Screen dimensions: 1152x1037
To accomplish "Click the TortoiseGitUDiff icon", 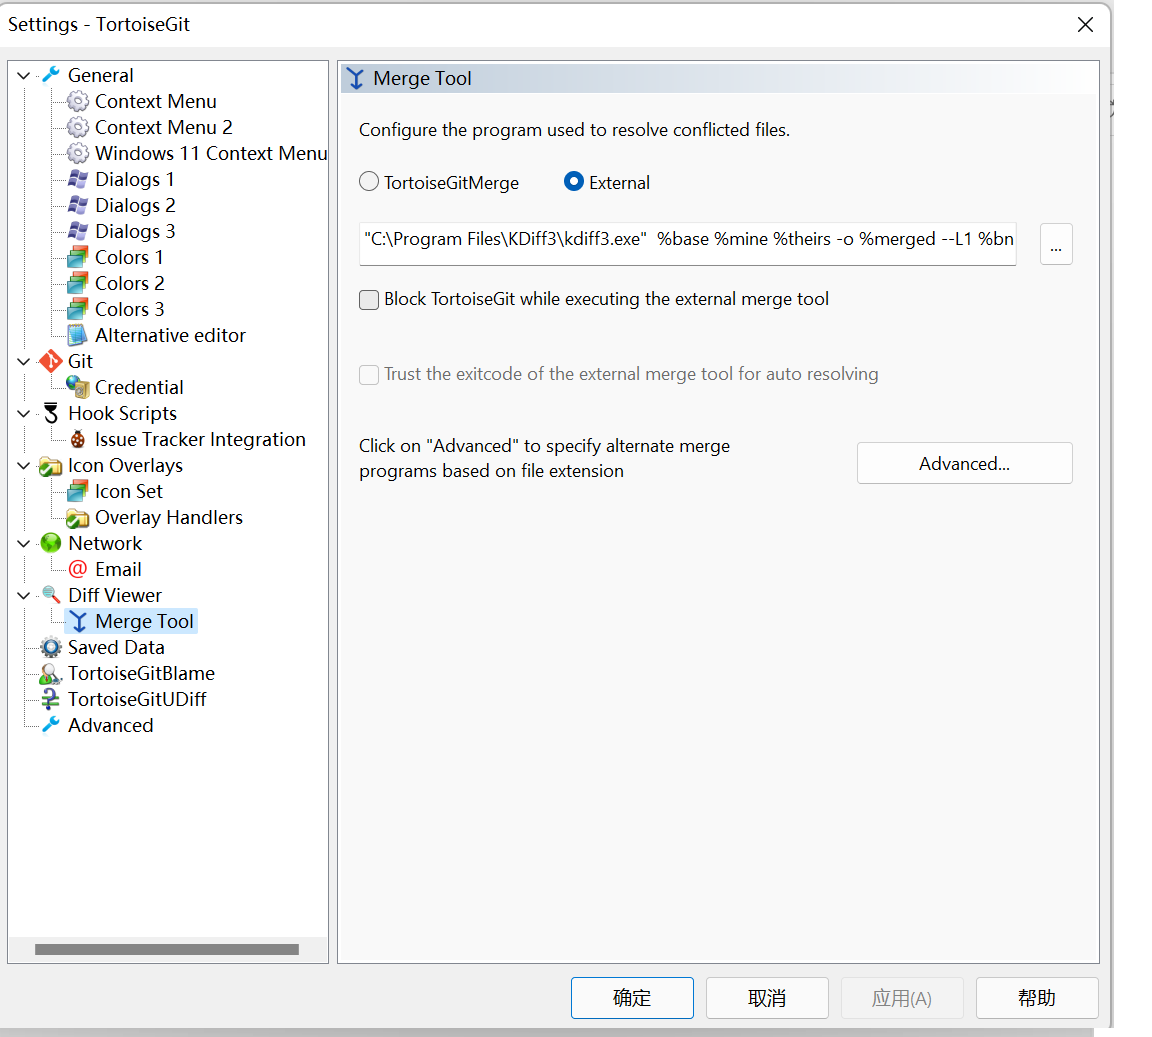I will pos(51,700).
